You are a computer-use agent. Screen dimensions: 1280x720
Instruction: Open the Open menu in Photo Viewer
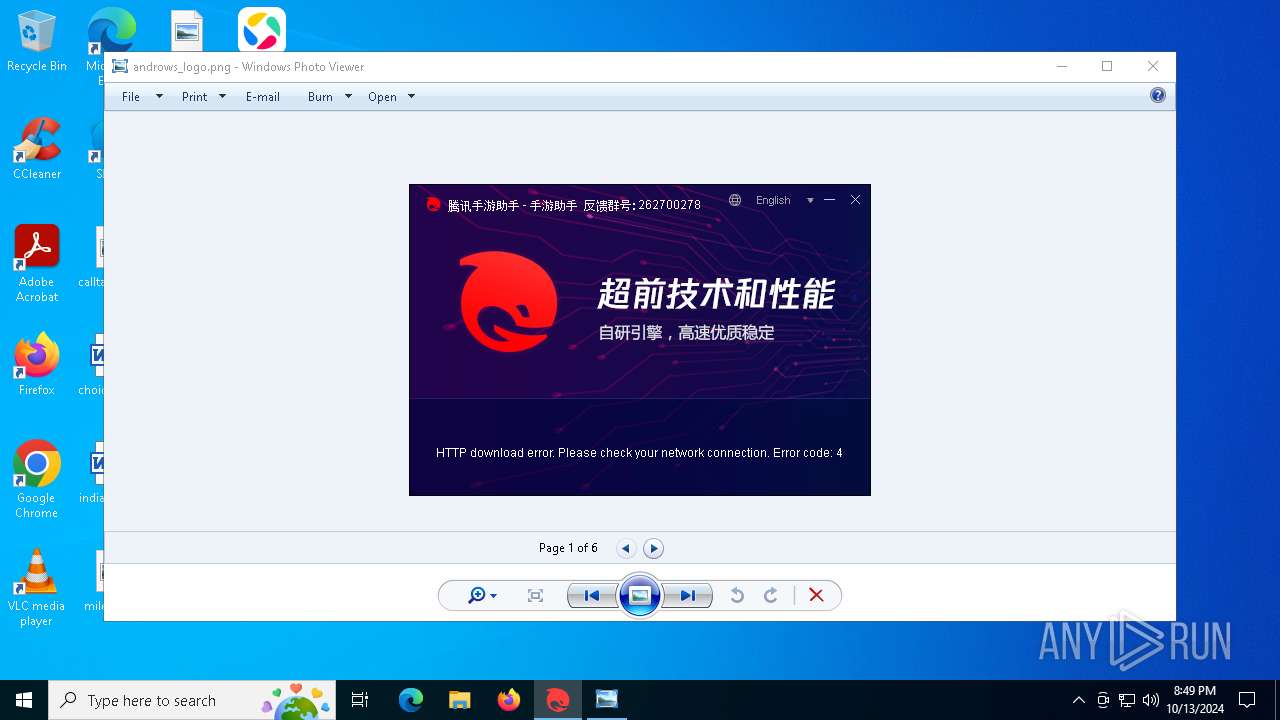pyautogui.click(x=382, y=97)
